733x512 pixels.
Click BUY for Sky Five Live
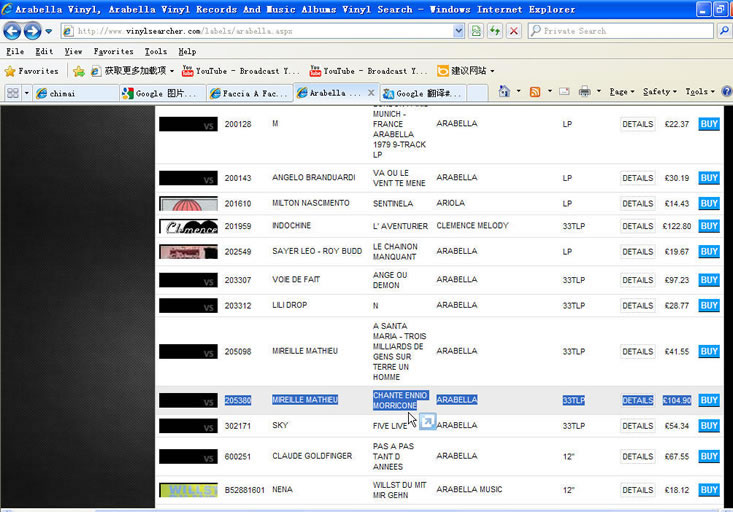pos(709,425)
